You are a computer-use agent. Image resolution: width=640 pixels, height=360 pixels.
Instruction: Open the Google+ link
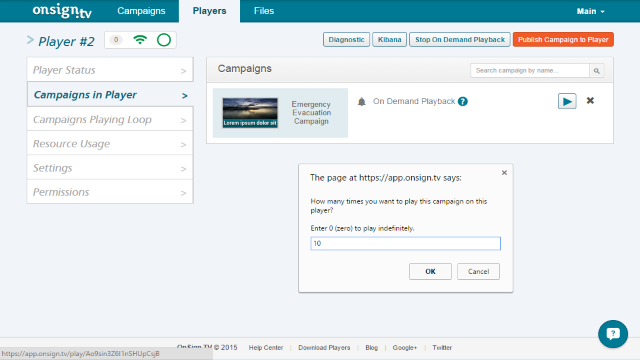404,348
